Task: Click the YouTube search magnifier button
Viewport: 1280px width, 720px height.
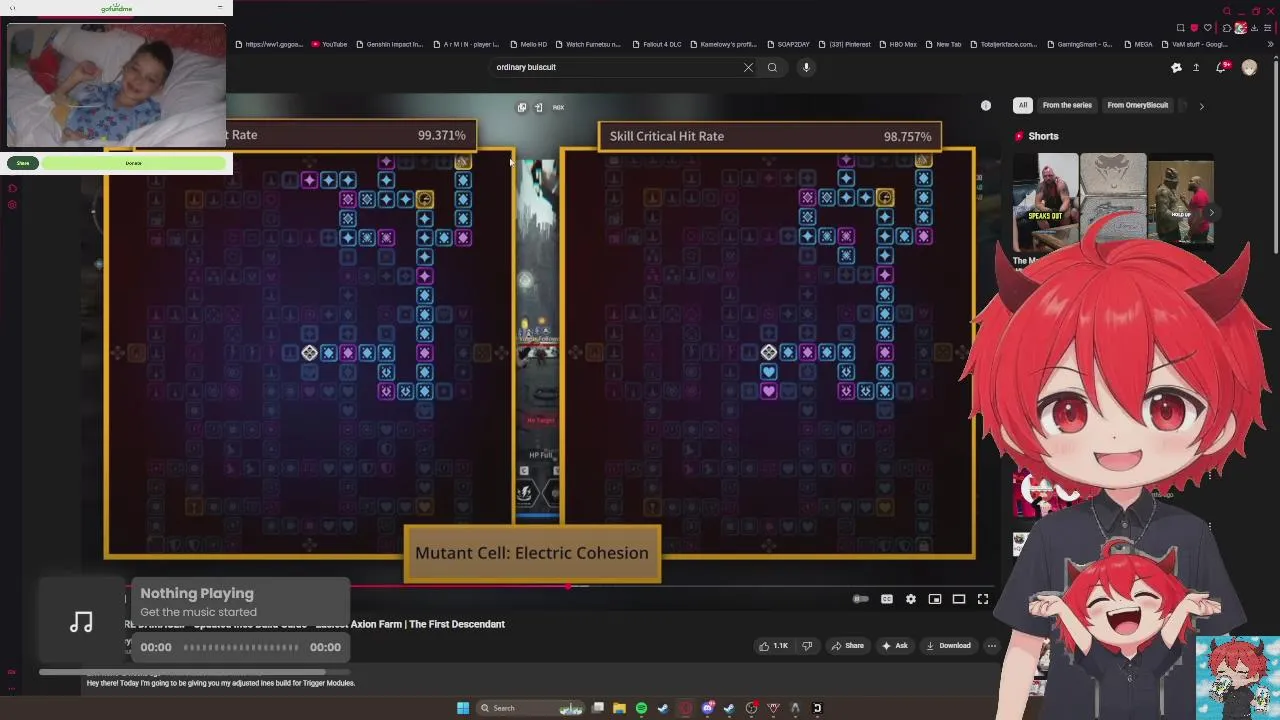Action: tap(772, 67)
